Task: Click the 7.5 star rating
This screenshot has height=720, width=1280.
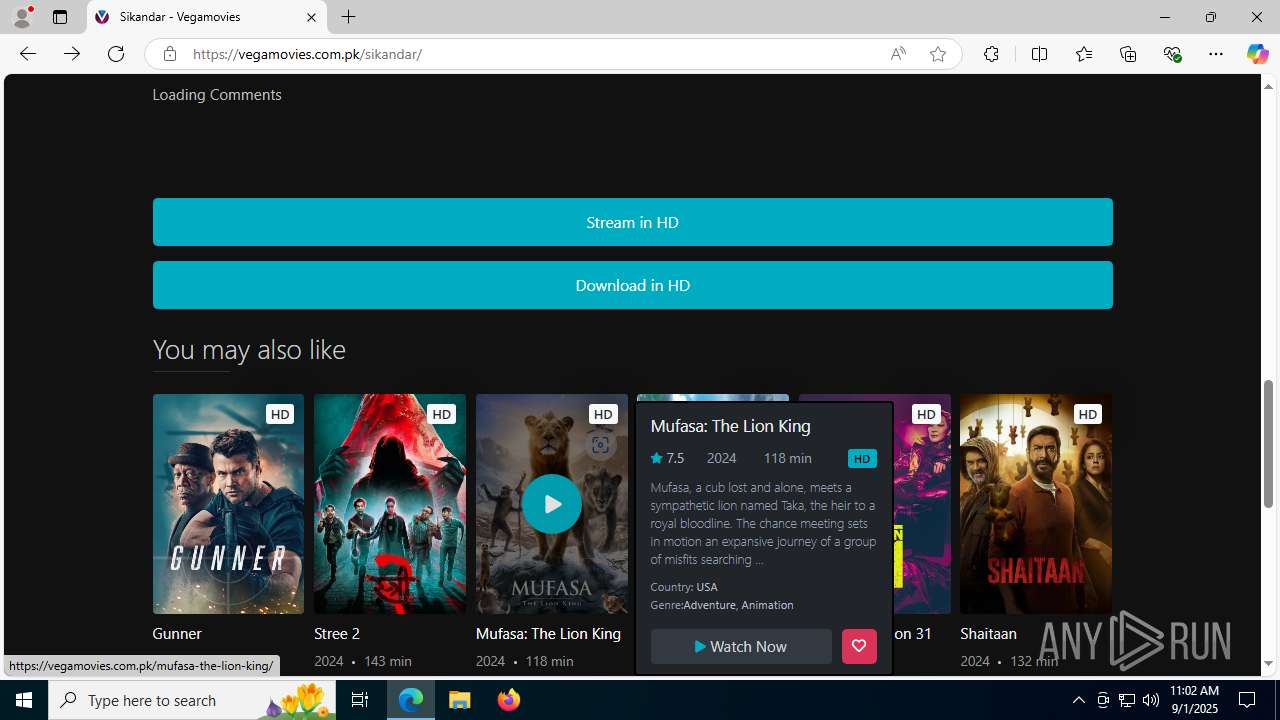Action: click(667, 458)
